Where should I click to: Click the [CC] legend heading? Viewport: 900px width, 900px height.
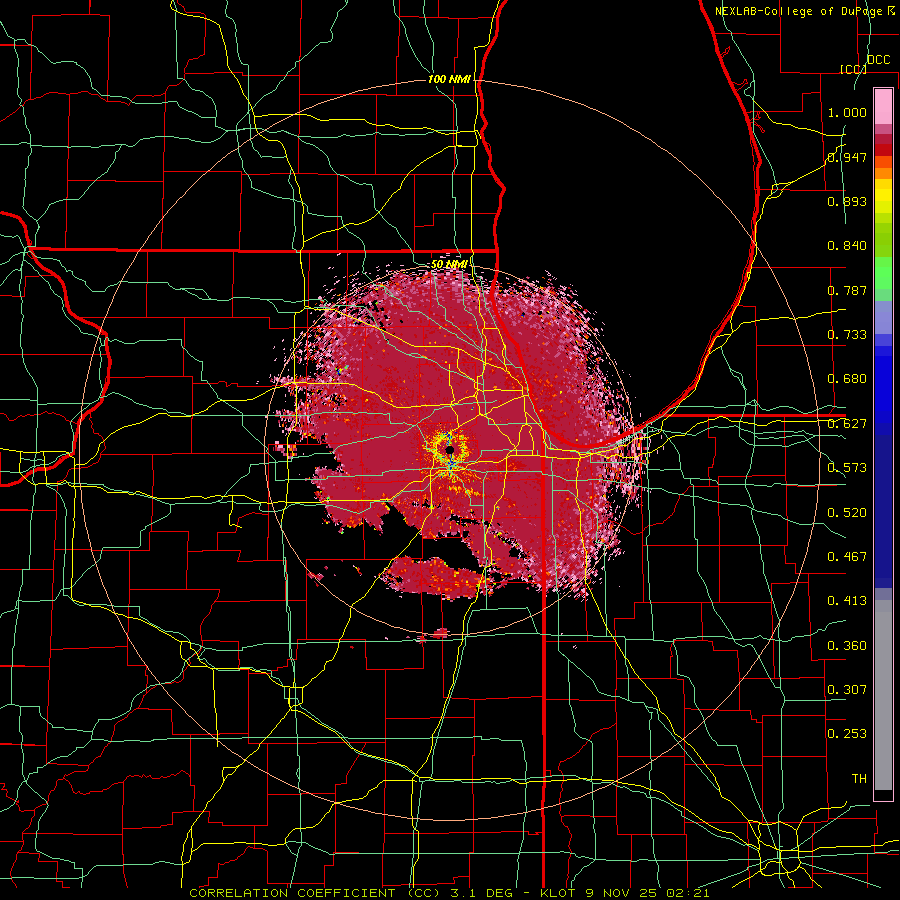(x=853, y=69)
